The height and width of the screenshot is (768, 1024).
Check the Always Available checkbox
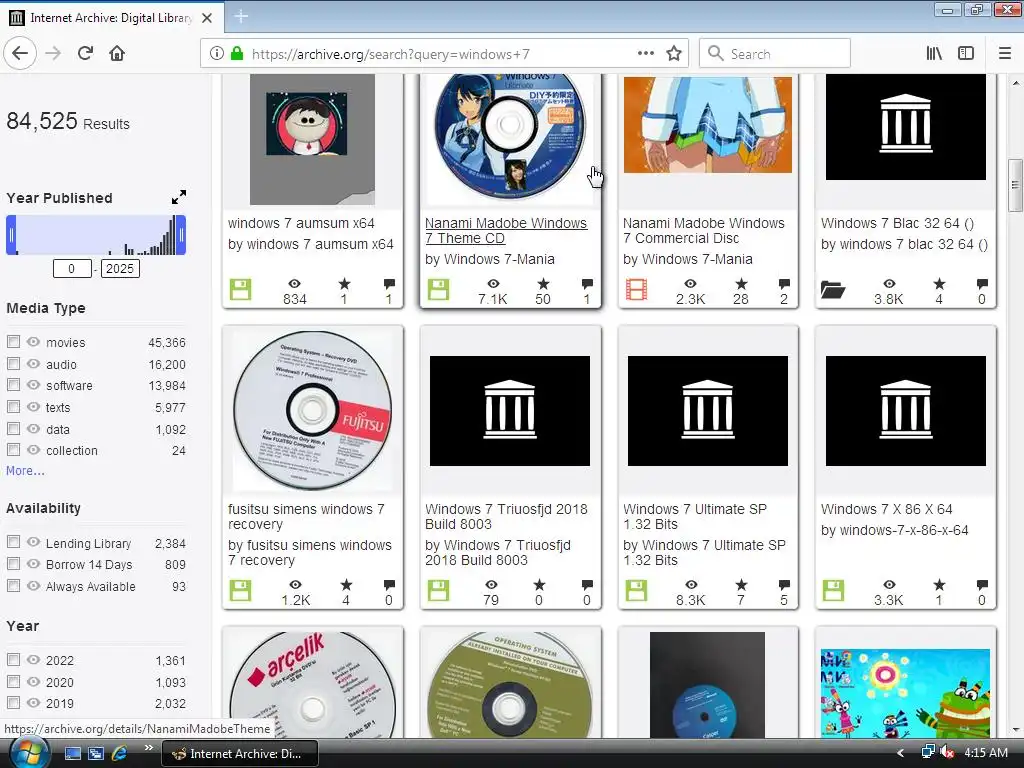pyautogui.click(x=13, y=586)
